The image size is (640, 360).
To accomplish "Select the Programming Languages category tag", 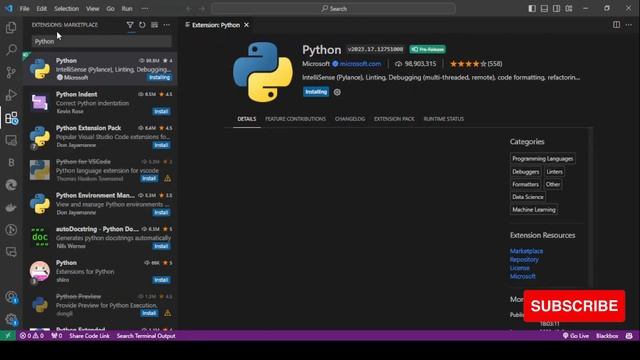I will 542,159.
